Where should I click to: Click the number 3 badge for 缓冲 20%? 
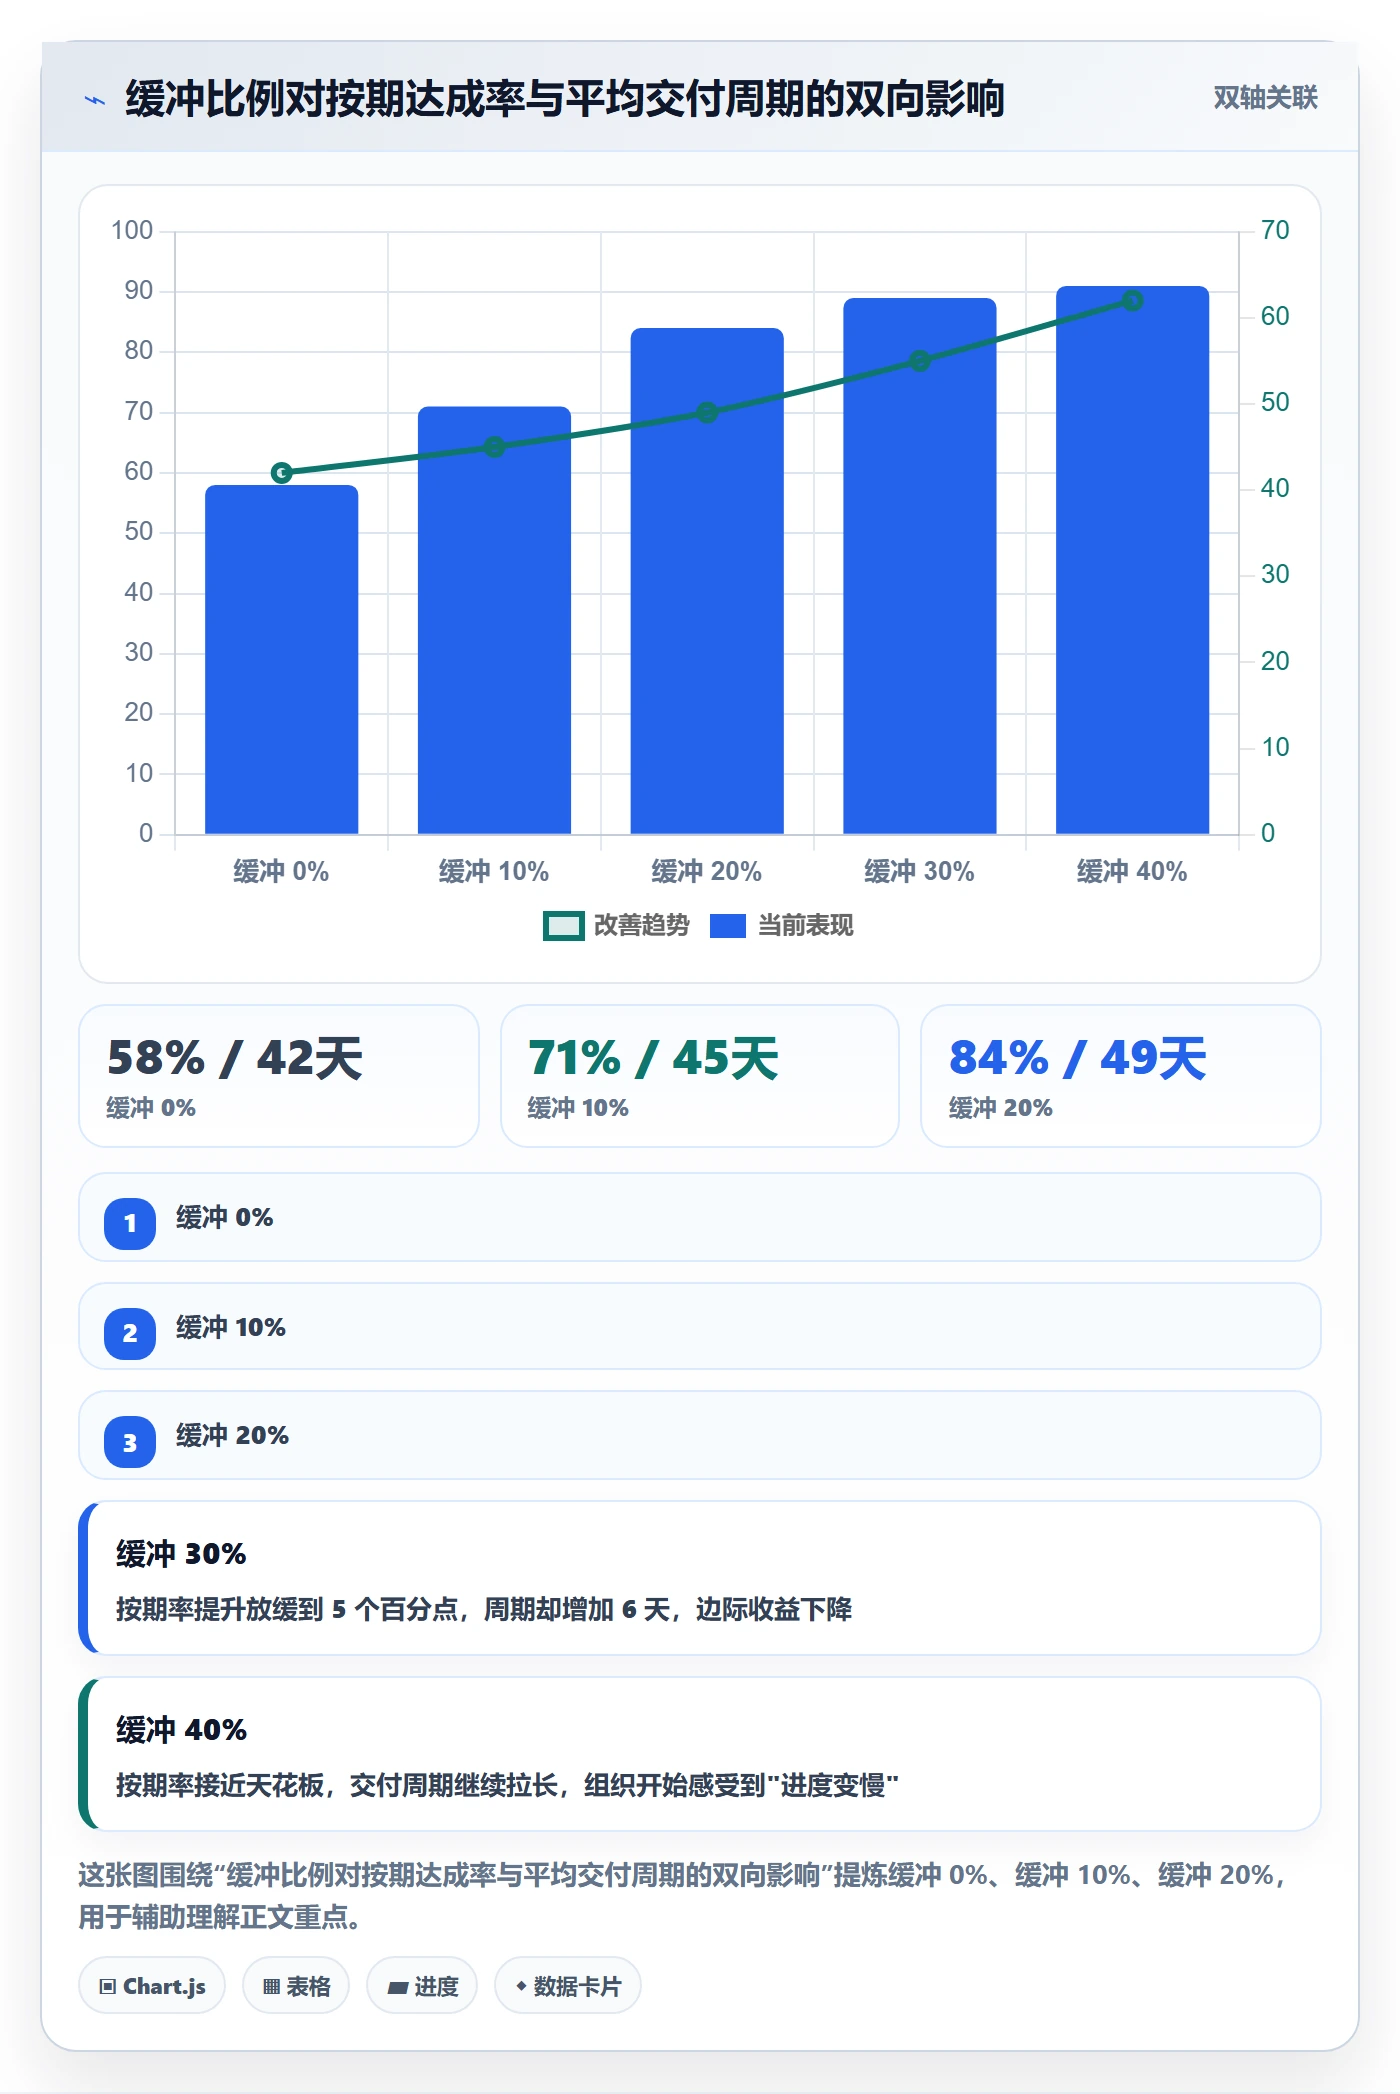(130, 1442)
